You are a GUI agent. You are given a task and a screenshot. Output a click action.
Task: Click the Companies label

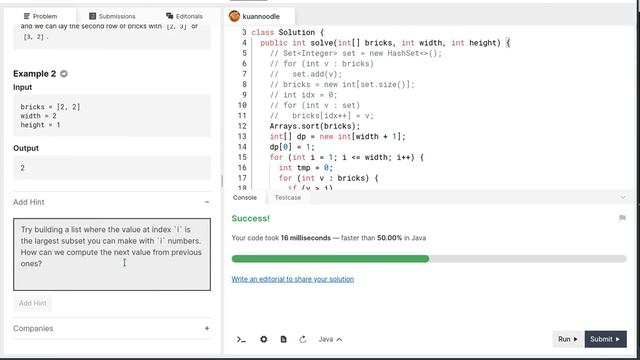pos(33,329)
